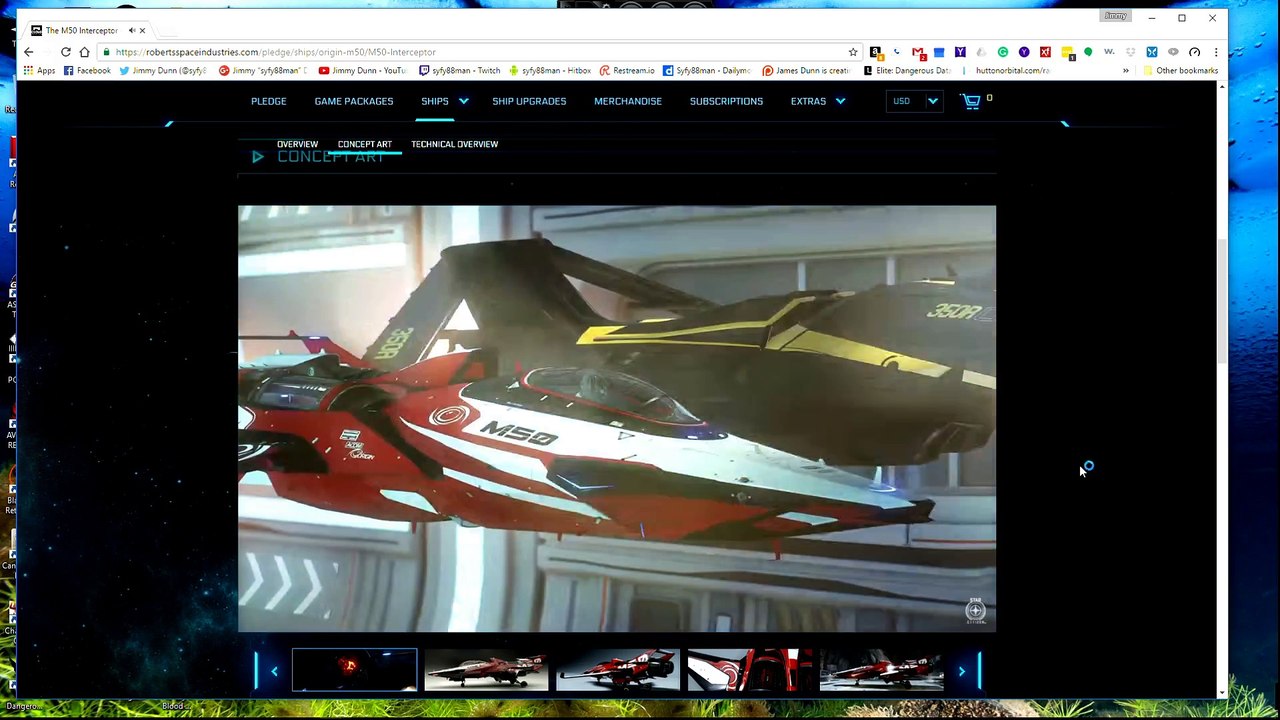The height and width of the screenshot is (720, 1280).
Task: Open the Elite: Dangerous Data bookmark
Action: point(905,71)
